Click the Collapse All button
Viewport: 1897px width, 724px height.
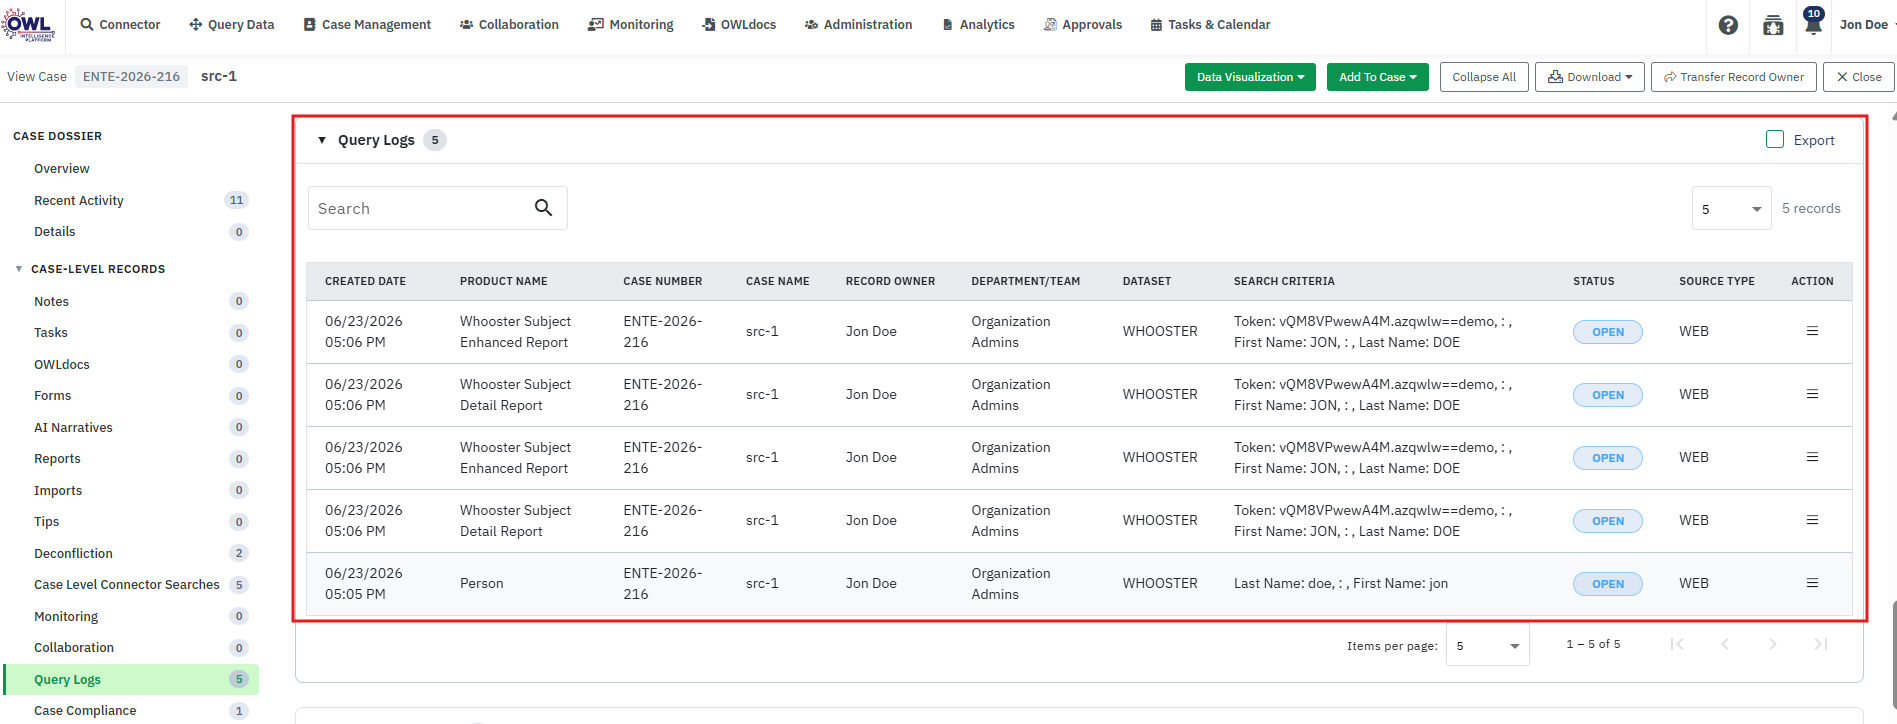coord(1484,77)
